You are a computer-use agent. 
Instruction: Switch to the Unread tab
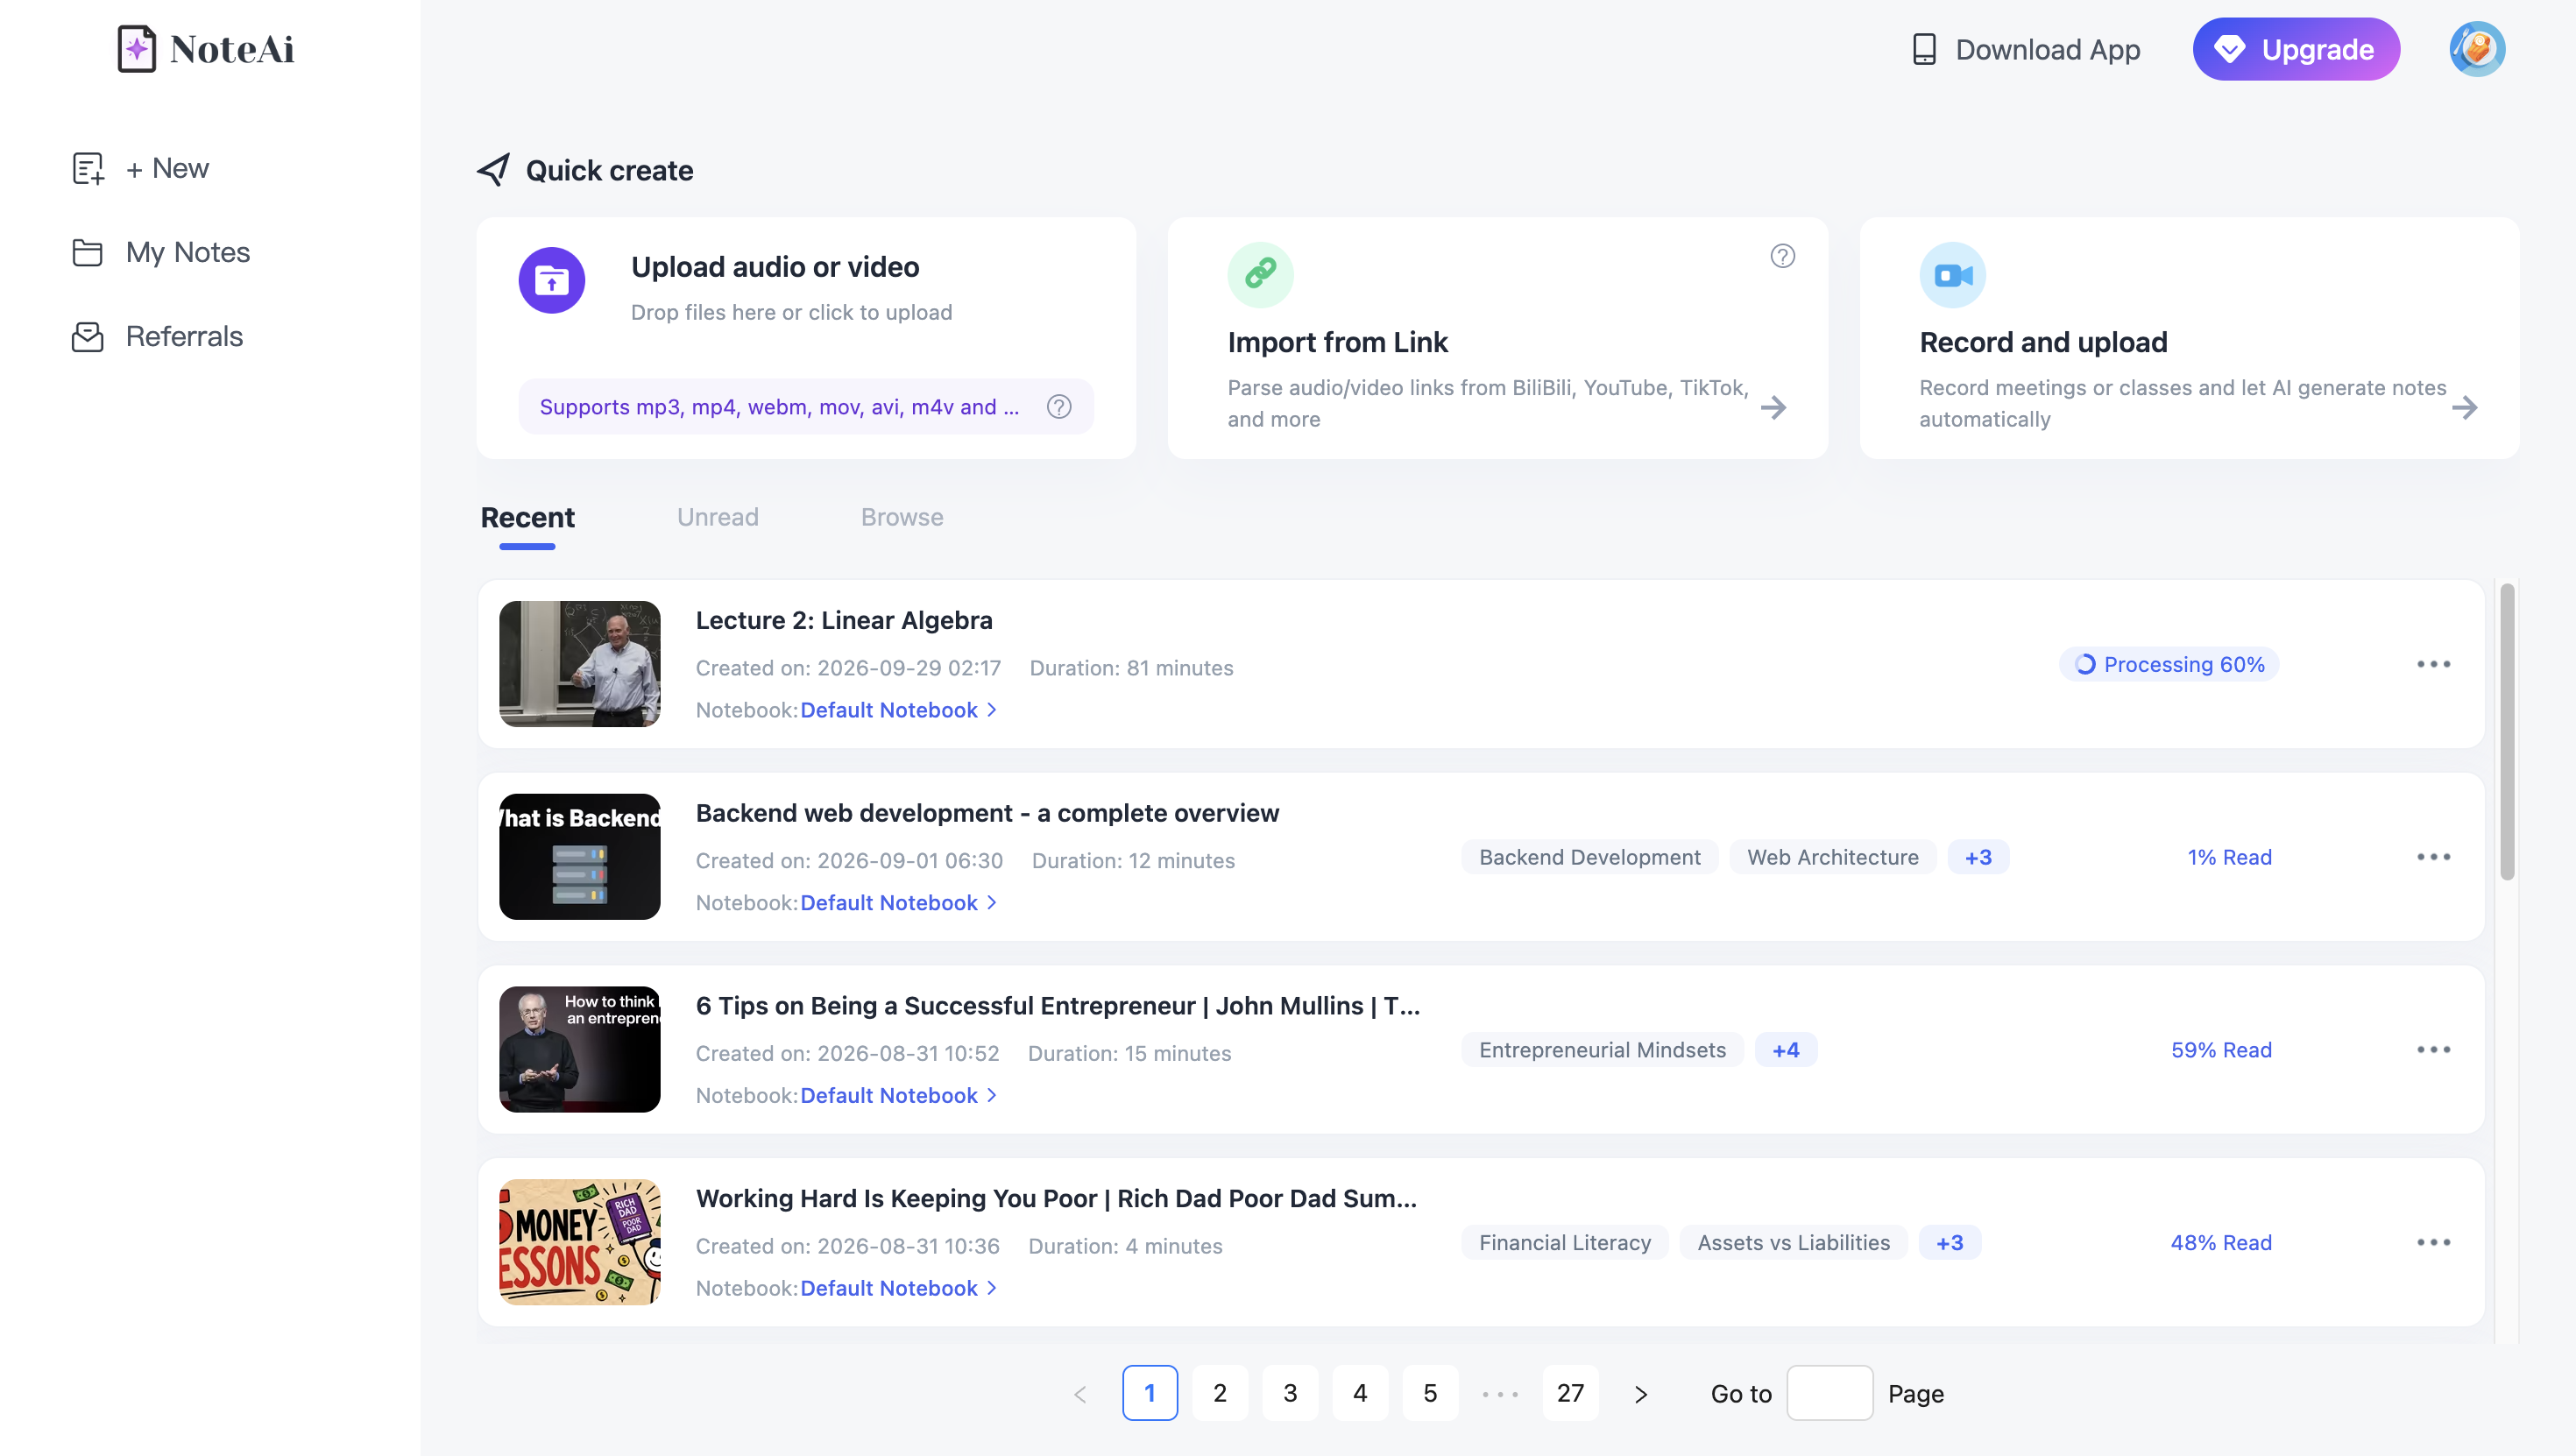(717, 518)
